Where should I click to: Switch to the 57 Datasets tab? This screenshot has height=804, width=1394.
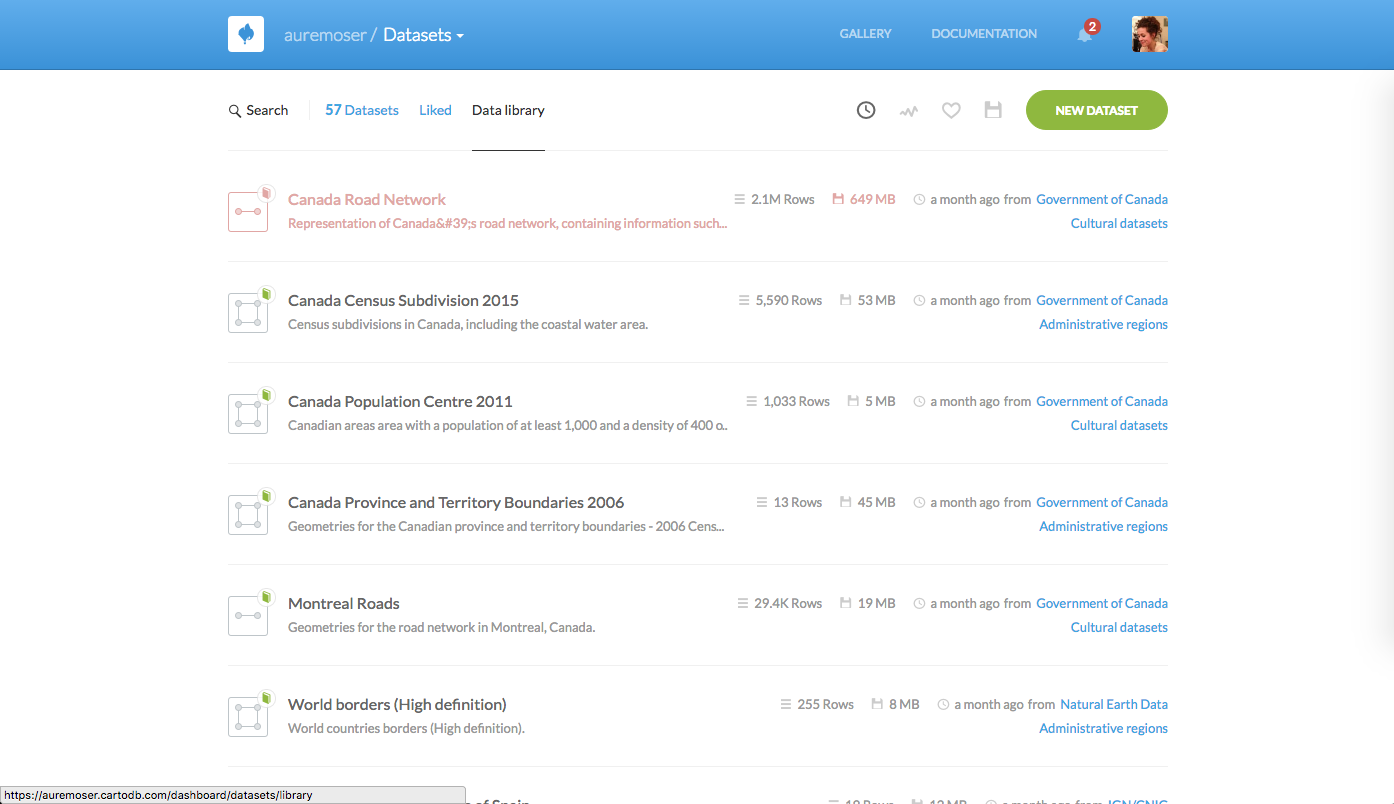(362, 111)
